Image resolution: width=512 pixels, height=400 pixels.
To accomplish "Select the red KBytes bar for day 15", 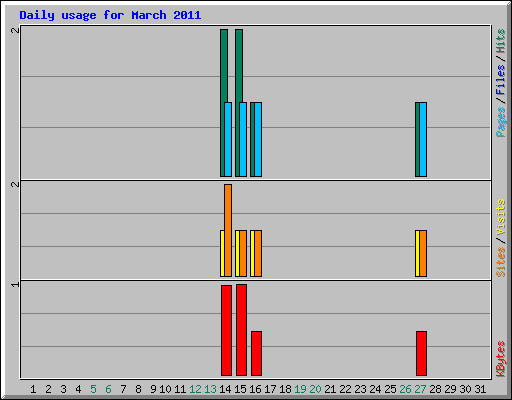I will click(241, 330).
